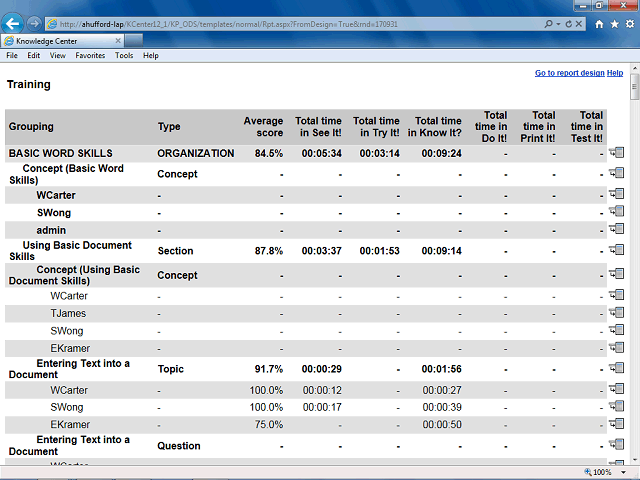The image size is (640, 480).
Task: Click the address bar search magnifier
Action: click(548, 24)
